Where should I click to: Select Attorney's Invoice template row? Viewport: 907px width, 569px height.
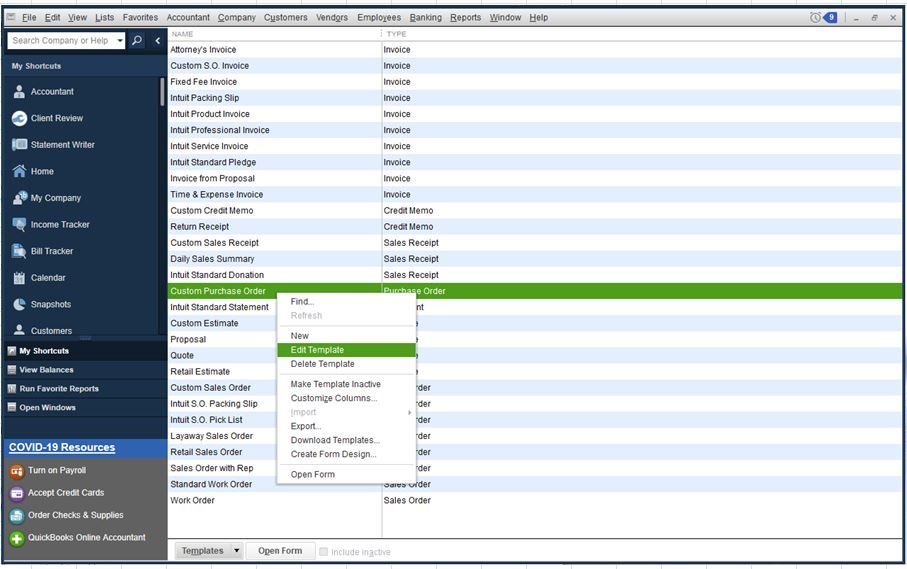click(x=535, y=50)
